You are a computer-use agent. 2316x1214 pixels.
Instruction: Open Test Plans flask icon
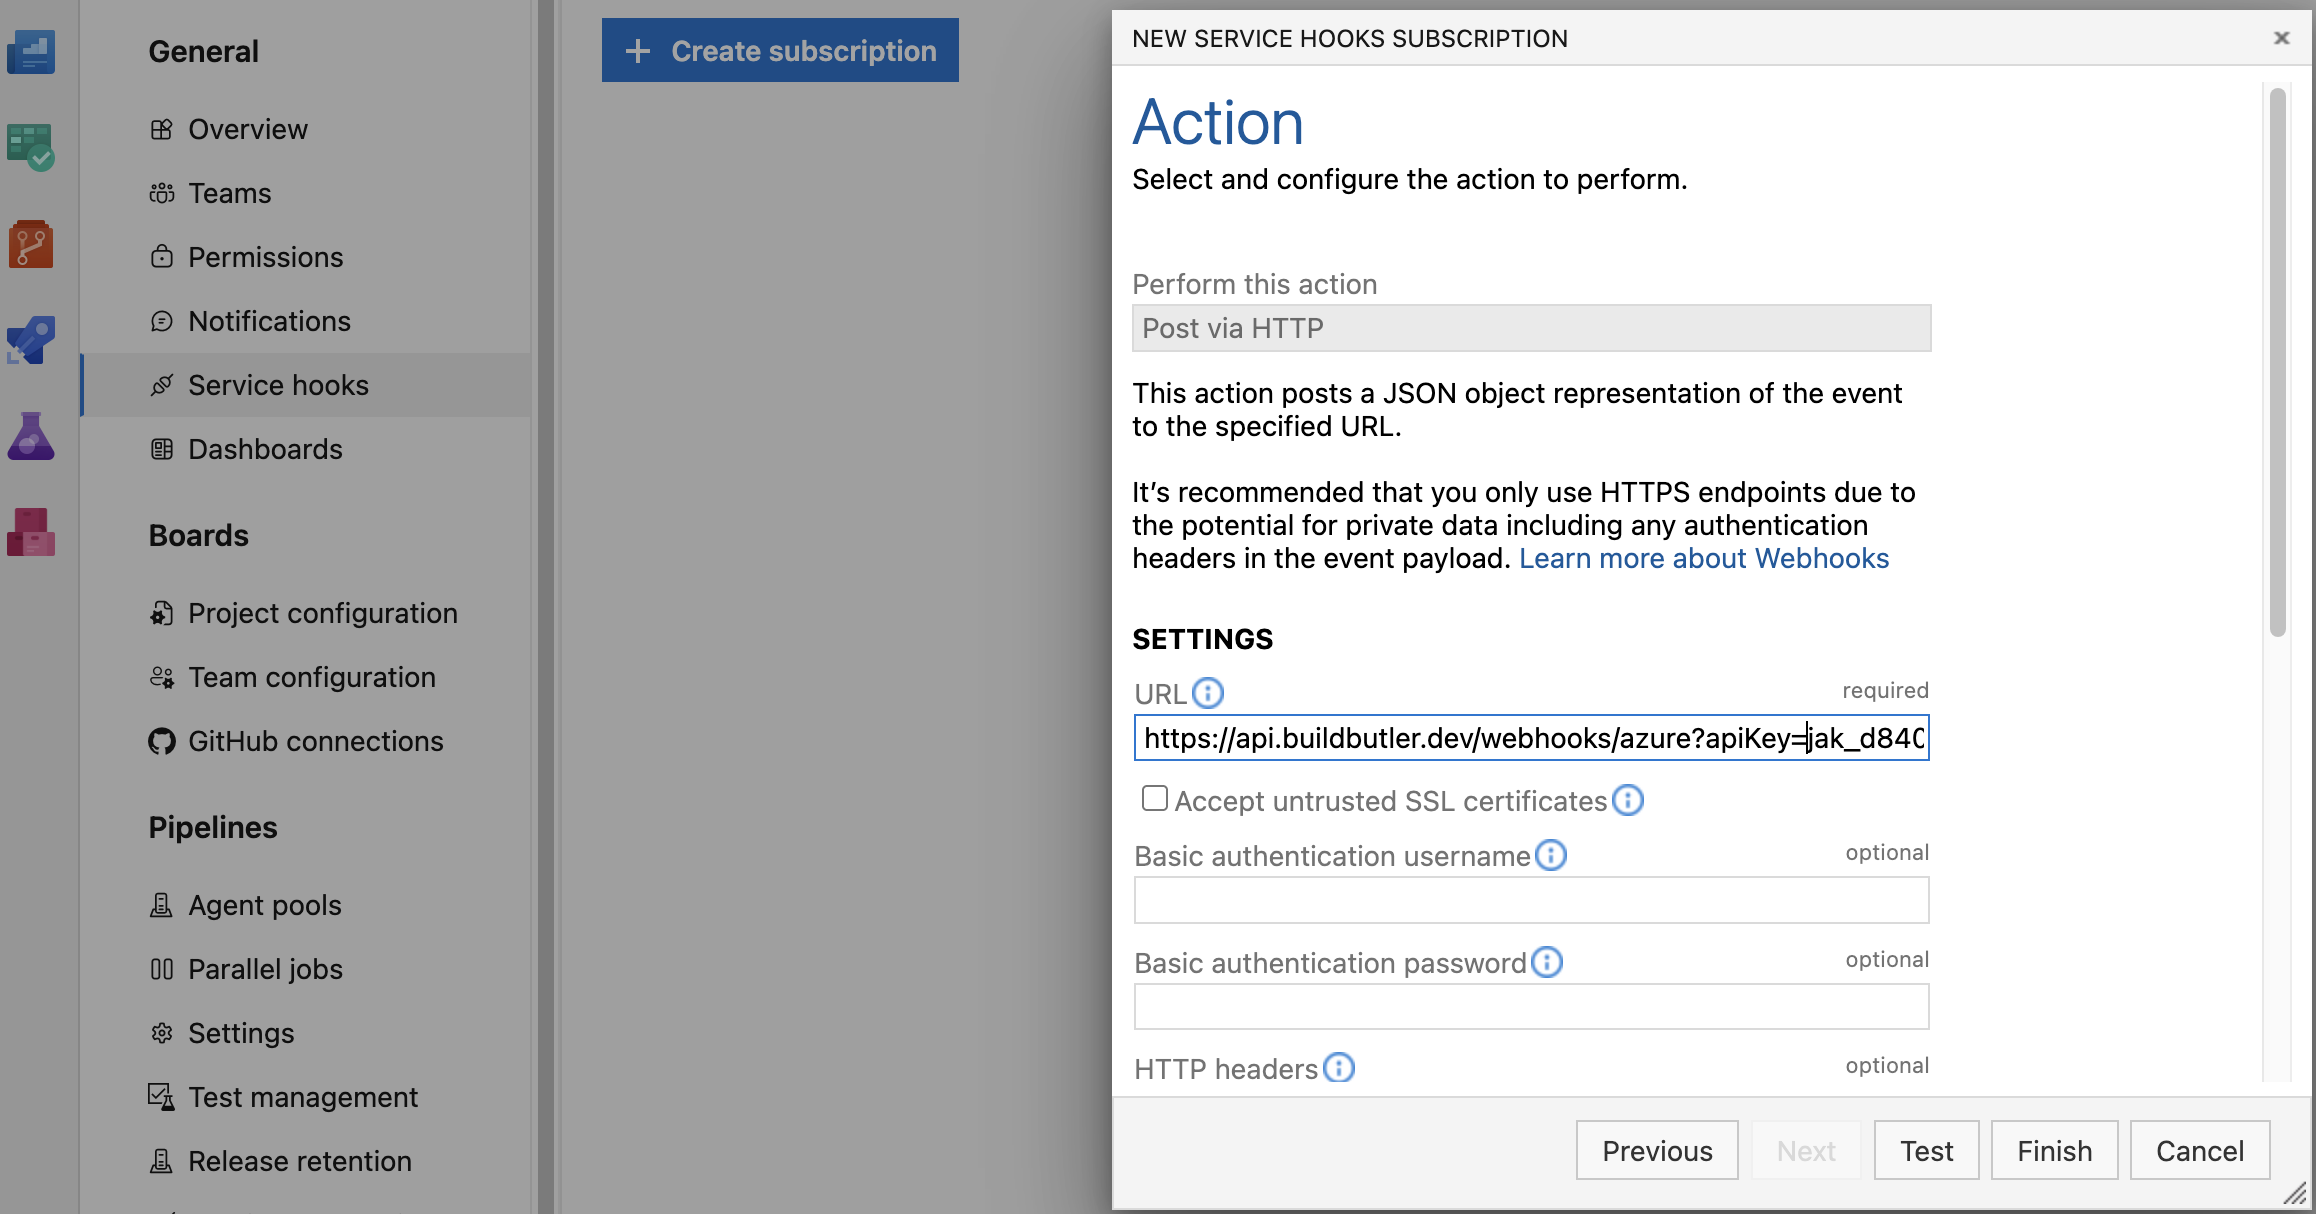tap(31, 436)
